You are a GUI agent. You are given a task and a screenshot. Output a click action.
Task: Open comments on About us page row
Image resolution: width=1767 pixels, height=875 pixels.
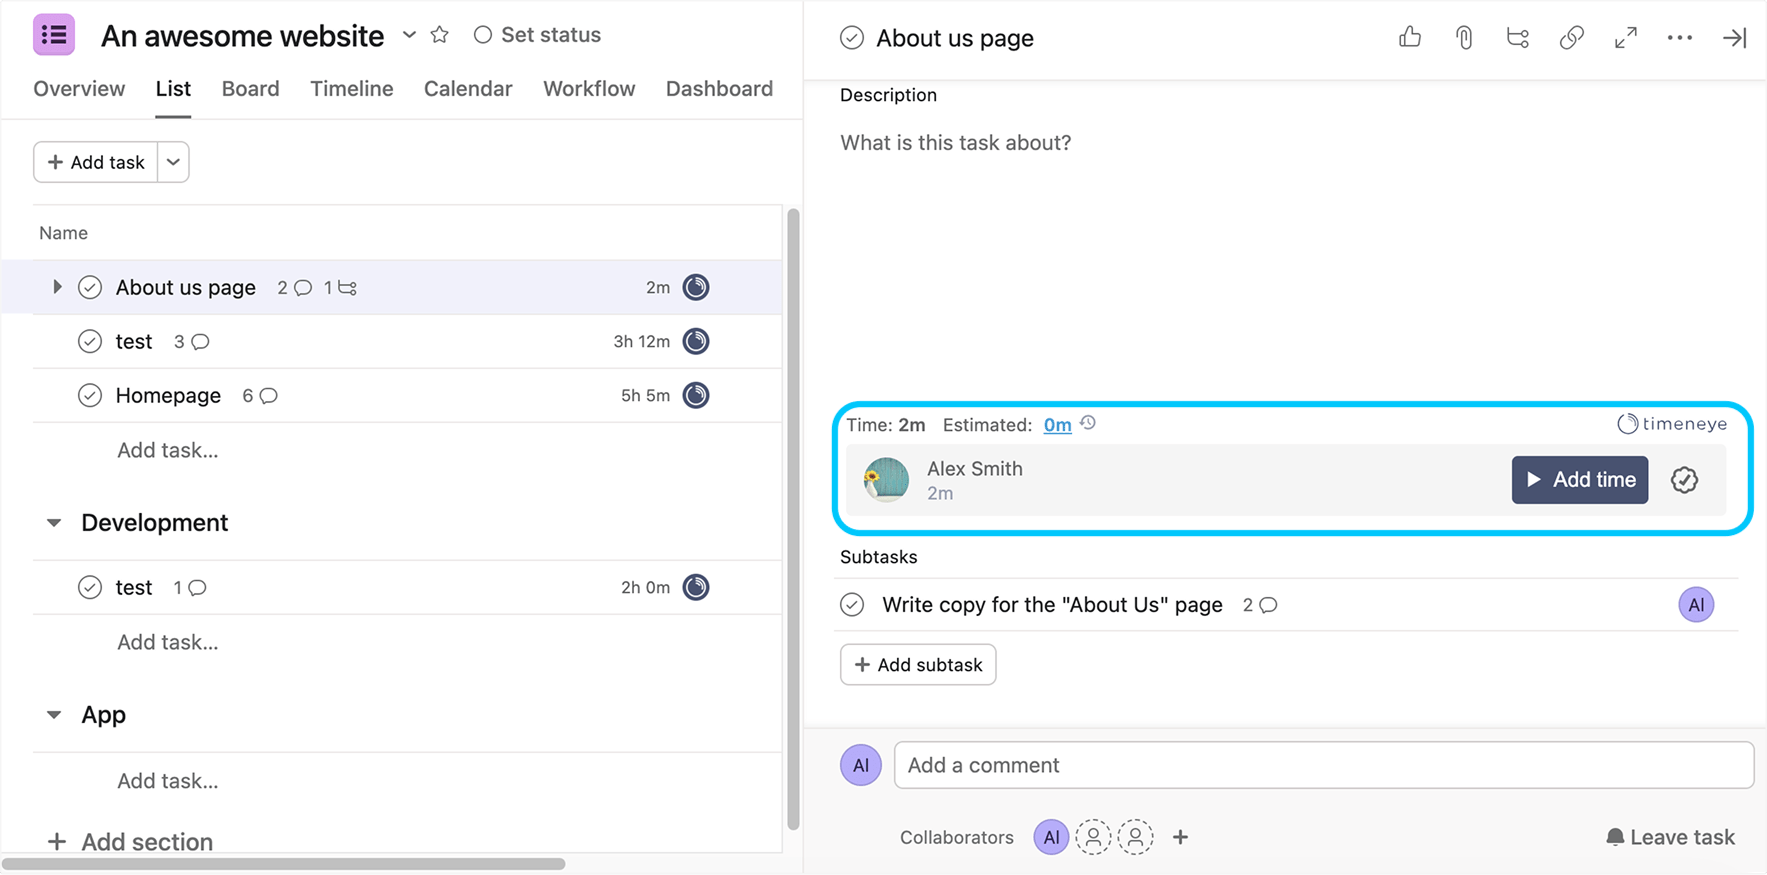(295, 288)
